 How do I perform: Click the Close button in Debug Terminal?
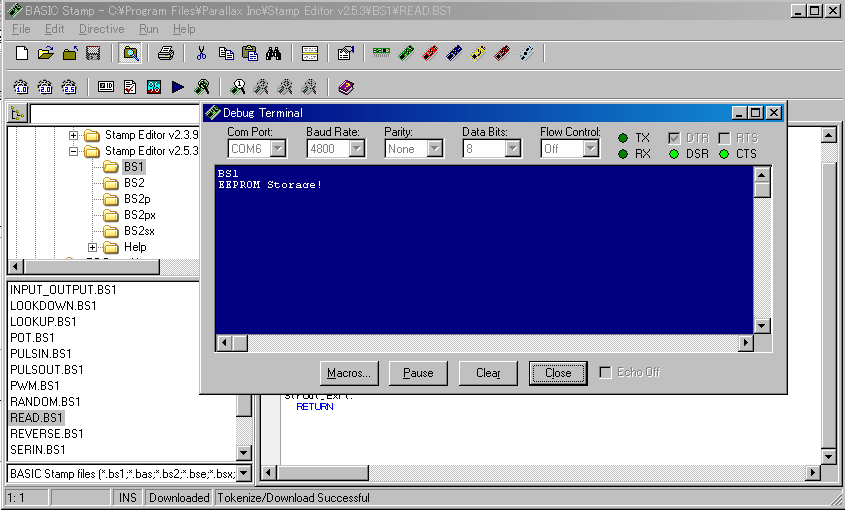(x=558, y=373)
